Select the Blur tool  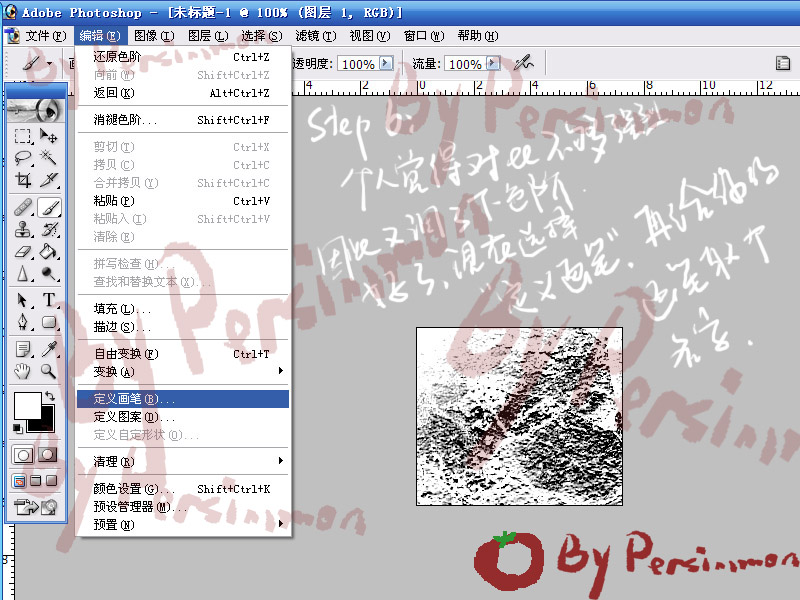[x=22, y=273]
